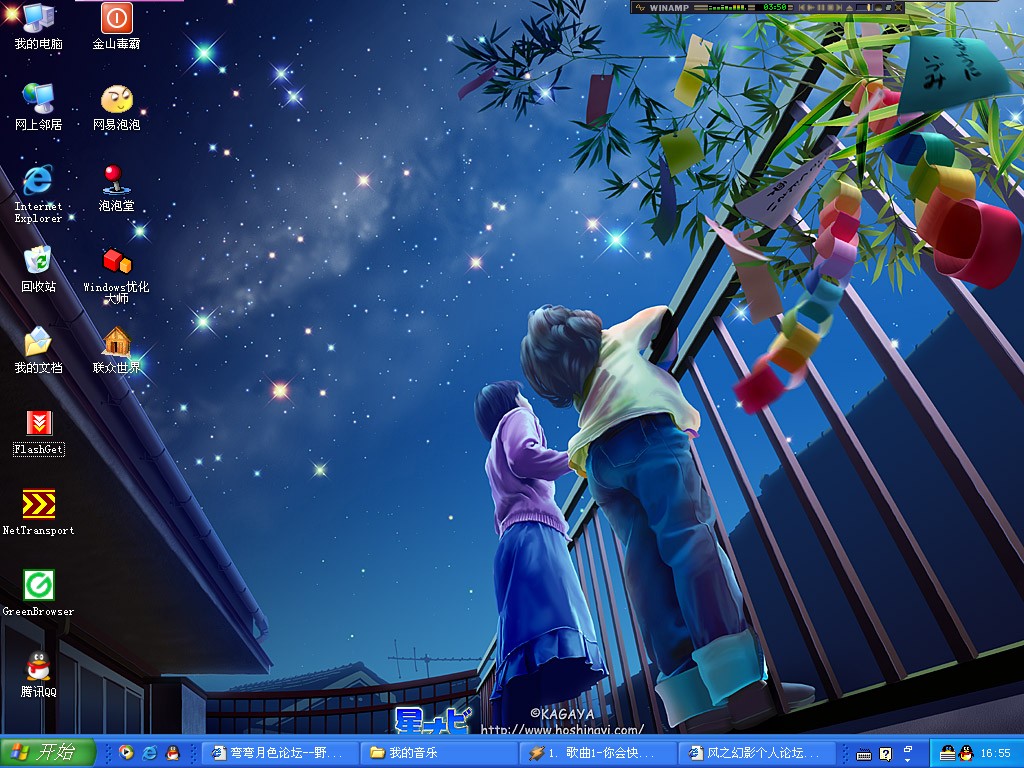Viewport: 1024px width, 768px height.
Task: Click the Winamp eject button
Action: 849,8
